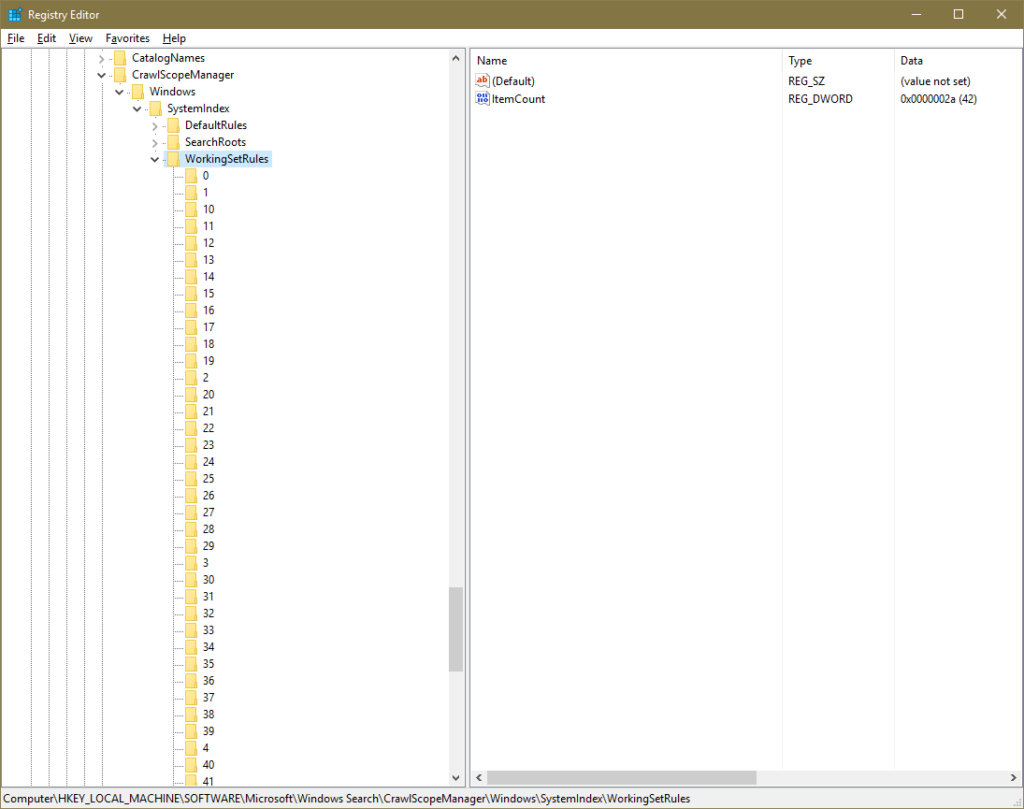This screenshot has height=809, width=1024.
Task: Open the Registry Editor title bar icon
Action: click(x=14, y=14)
